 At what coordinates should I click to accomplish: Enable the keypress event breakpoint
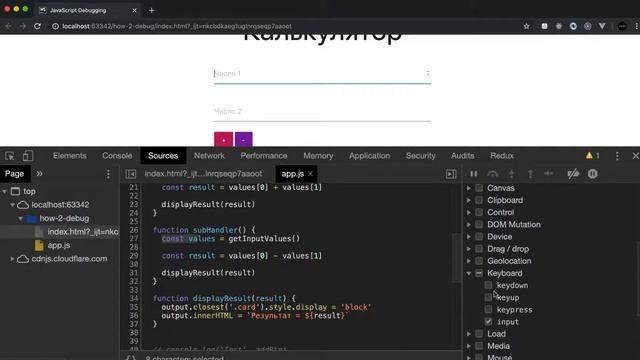[x=488, y=309]
